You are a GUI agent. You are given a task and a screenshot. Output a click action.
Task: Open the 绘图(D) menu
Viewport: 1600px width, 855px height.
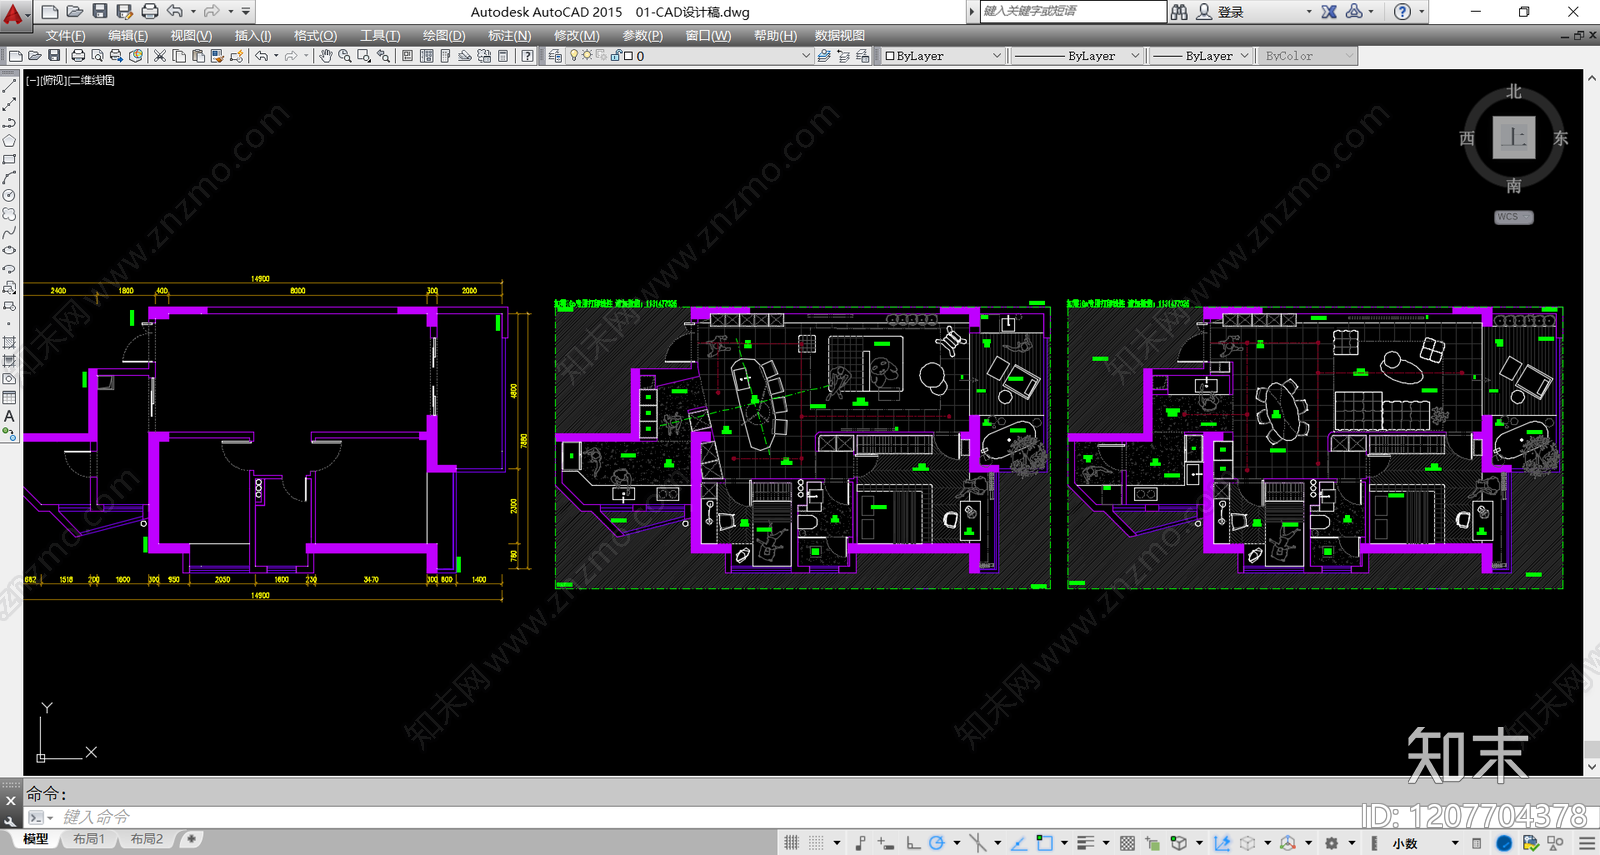click(444, 35)
